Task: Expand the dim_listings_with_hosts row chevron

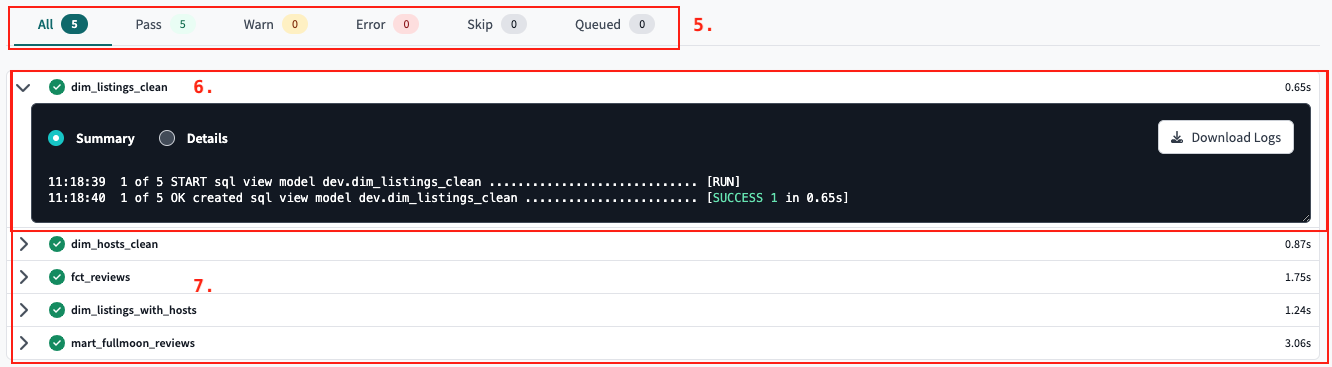Action: coord(24,310)
